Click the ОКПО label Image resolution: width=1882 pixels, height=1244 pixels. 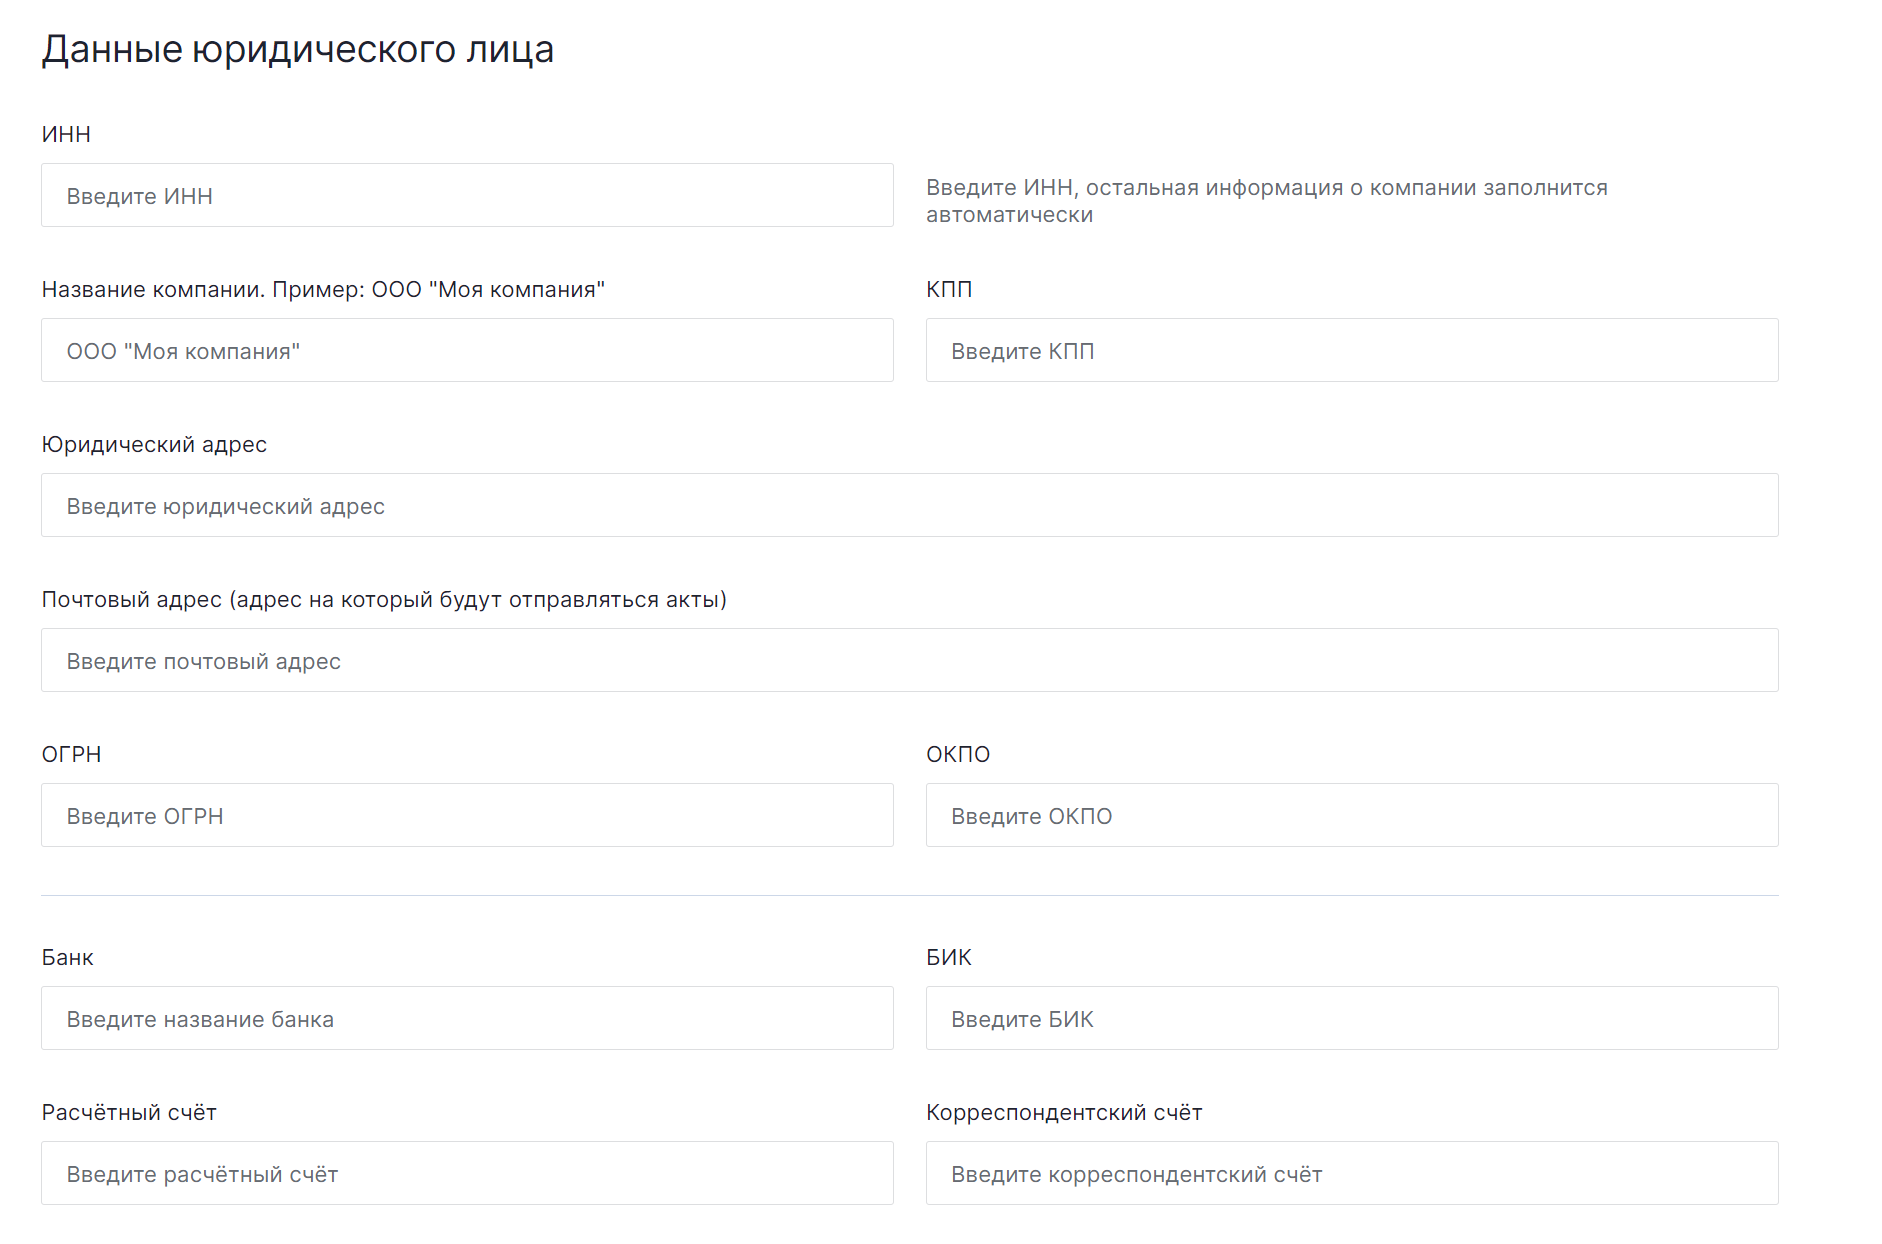pos(958,754)
